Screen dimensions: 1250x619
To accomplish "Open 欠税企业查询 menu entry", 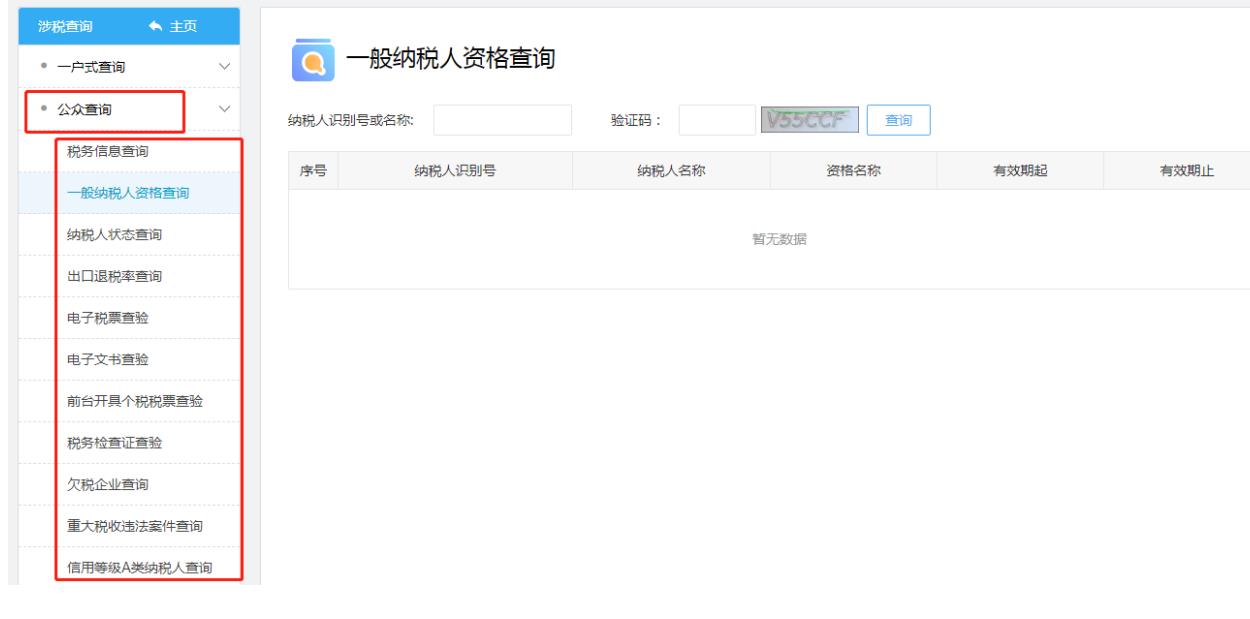I will (x=107, y=484).
